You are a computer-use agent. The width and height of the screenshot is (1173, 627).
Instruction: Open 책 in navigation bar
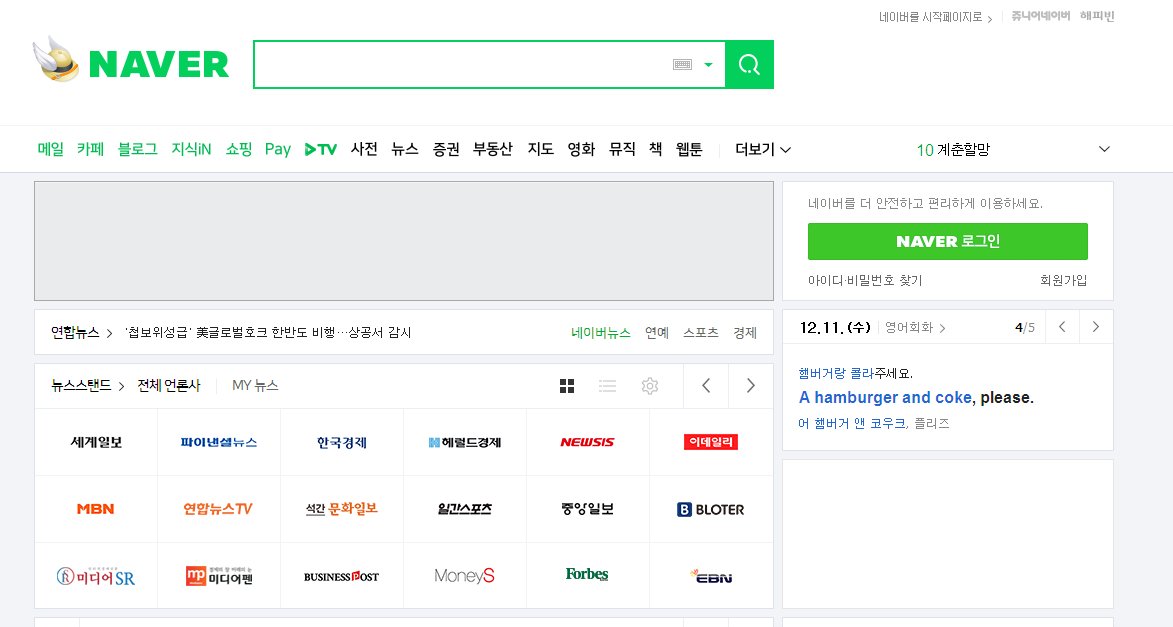point(655,150)
